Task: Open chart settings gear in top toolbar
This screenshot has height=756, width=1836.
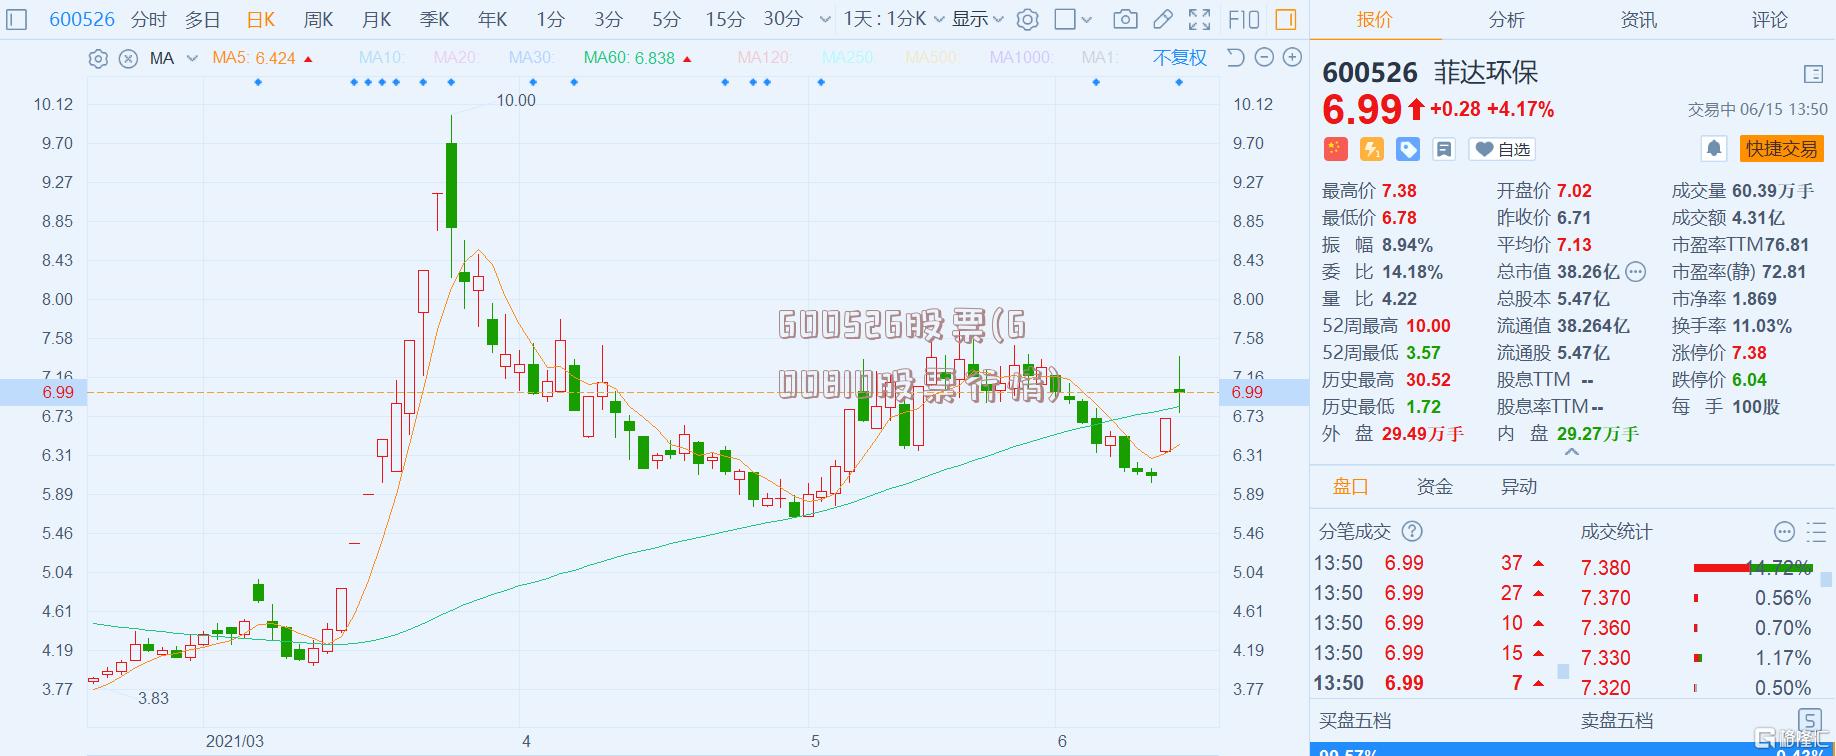Action: click(1027, 19)
